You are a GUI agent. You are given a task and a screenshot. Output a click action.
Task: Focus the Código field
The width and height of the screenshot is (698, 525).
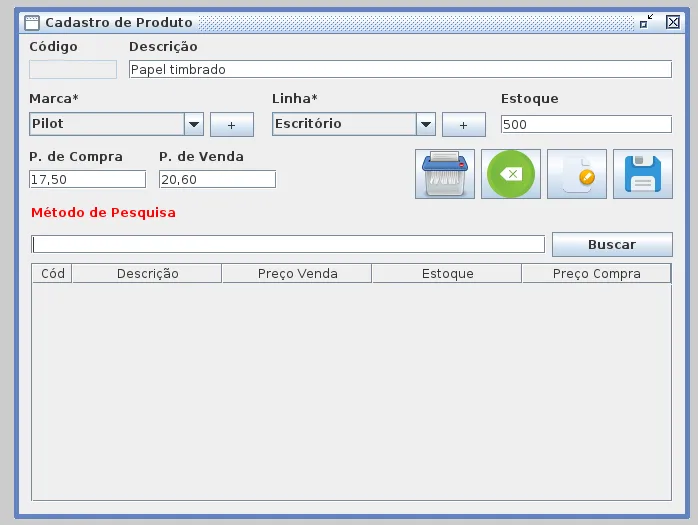click(73, 69)
